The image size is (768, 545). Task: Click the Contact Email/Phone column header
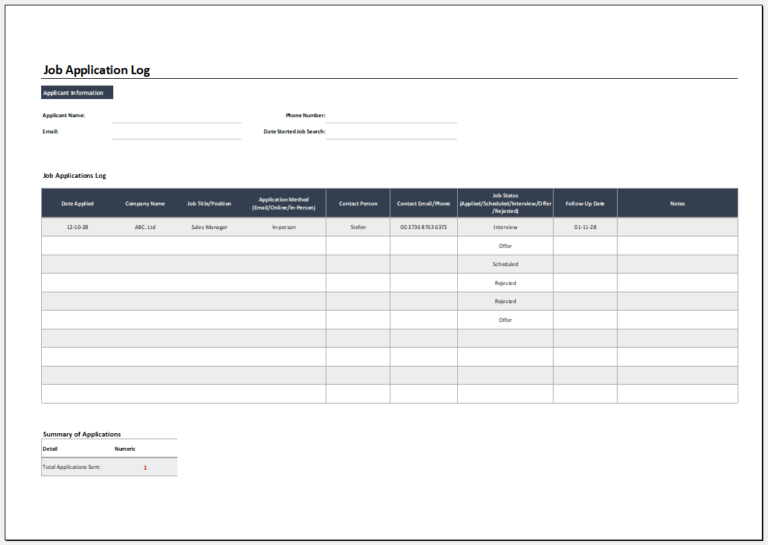click(x=424, y=204)
